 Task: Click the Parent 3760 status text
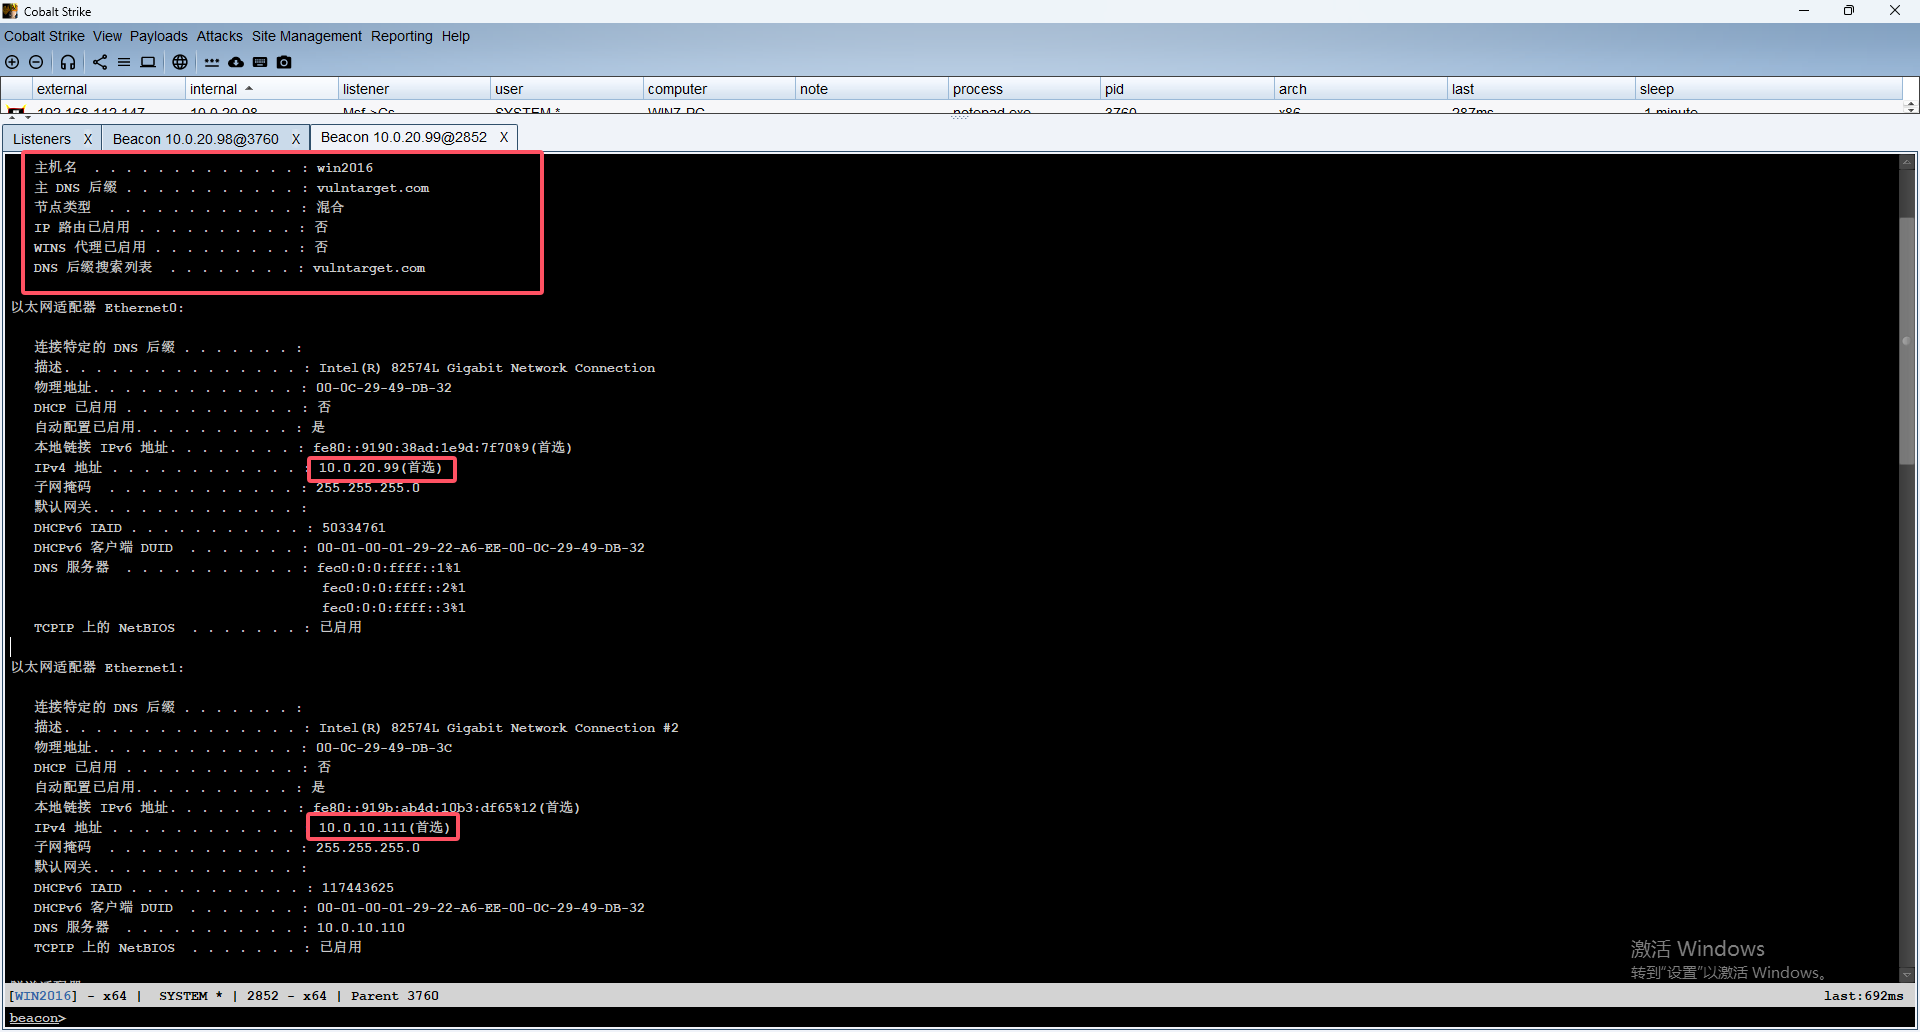(395, 996)
